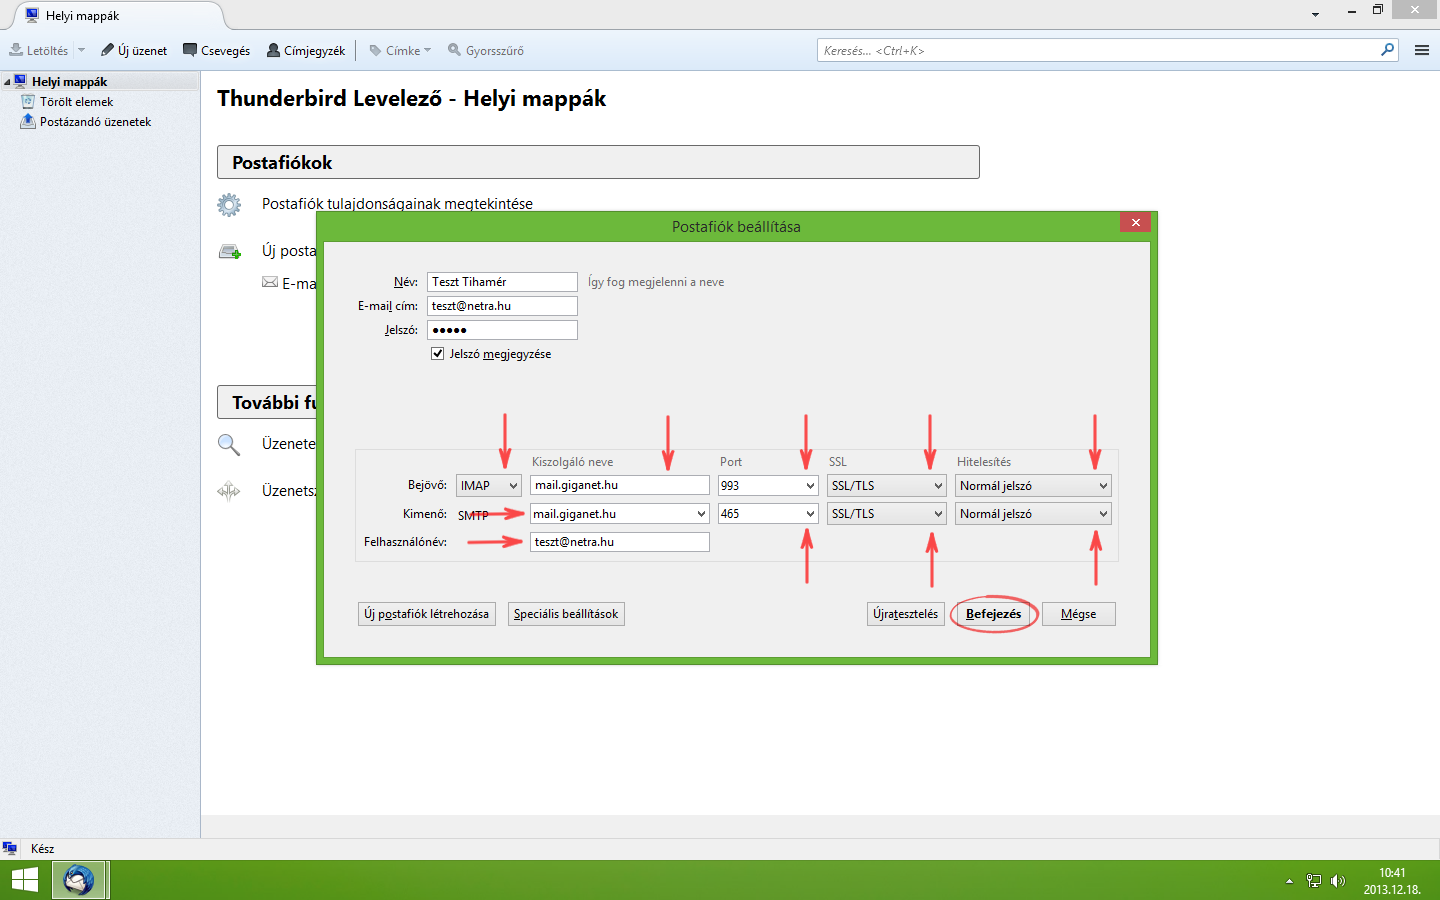Toggle the Jelszó megjegyzése checkbox
This screenshot has height=900, width=1440.
[437, 354]
